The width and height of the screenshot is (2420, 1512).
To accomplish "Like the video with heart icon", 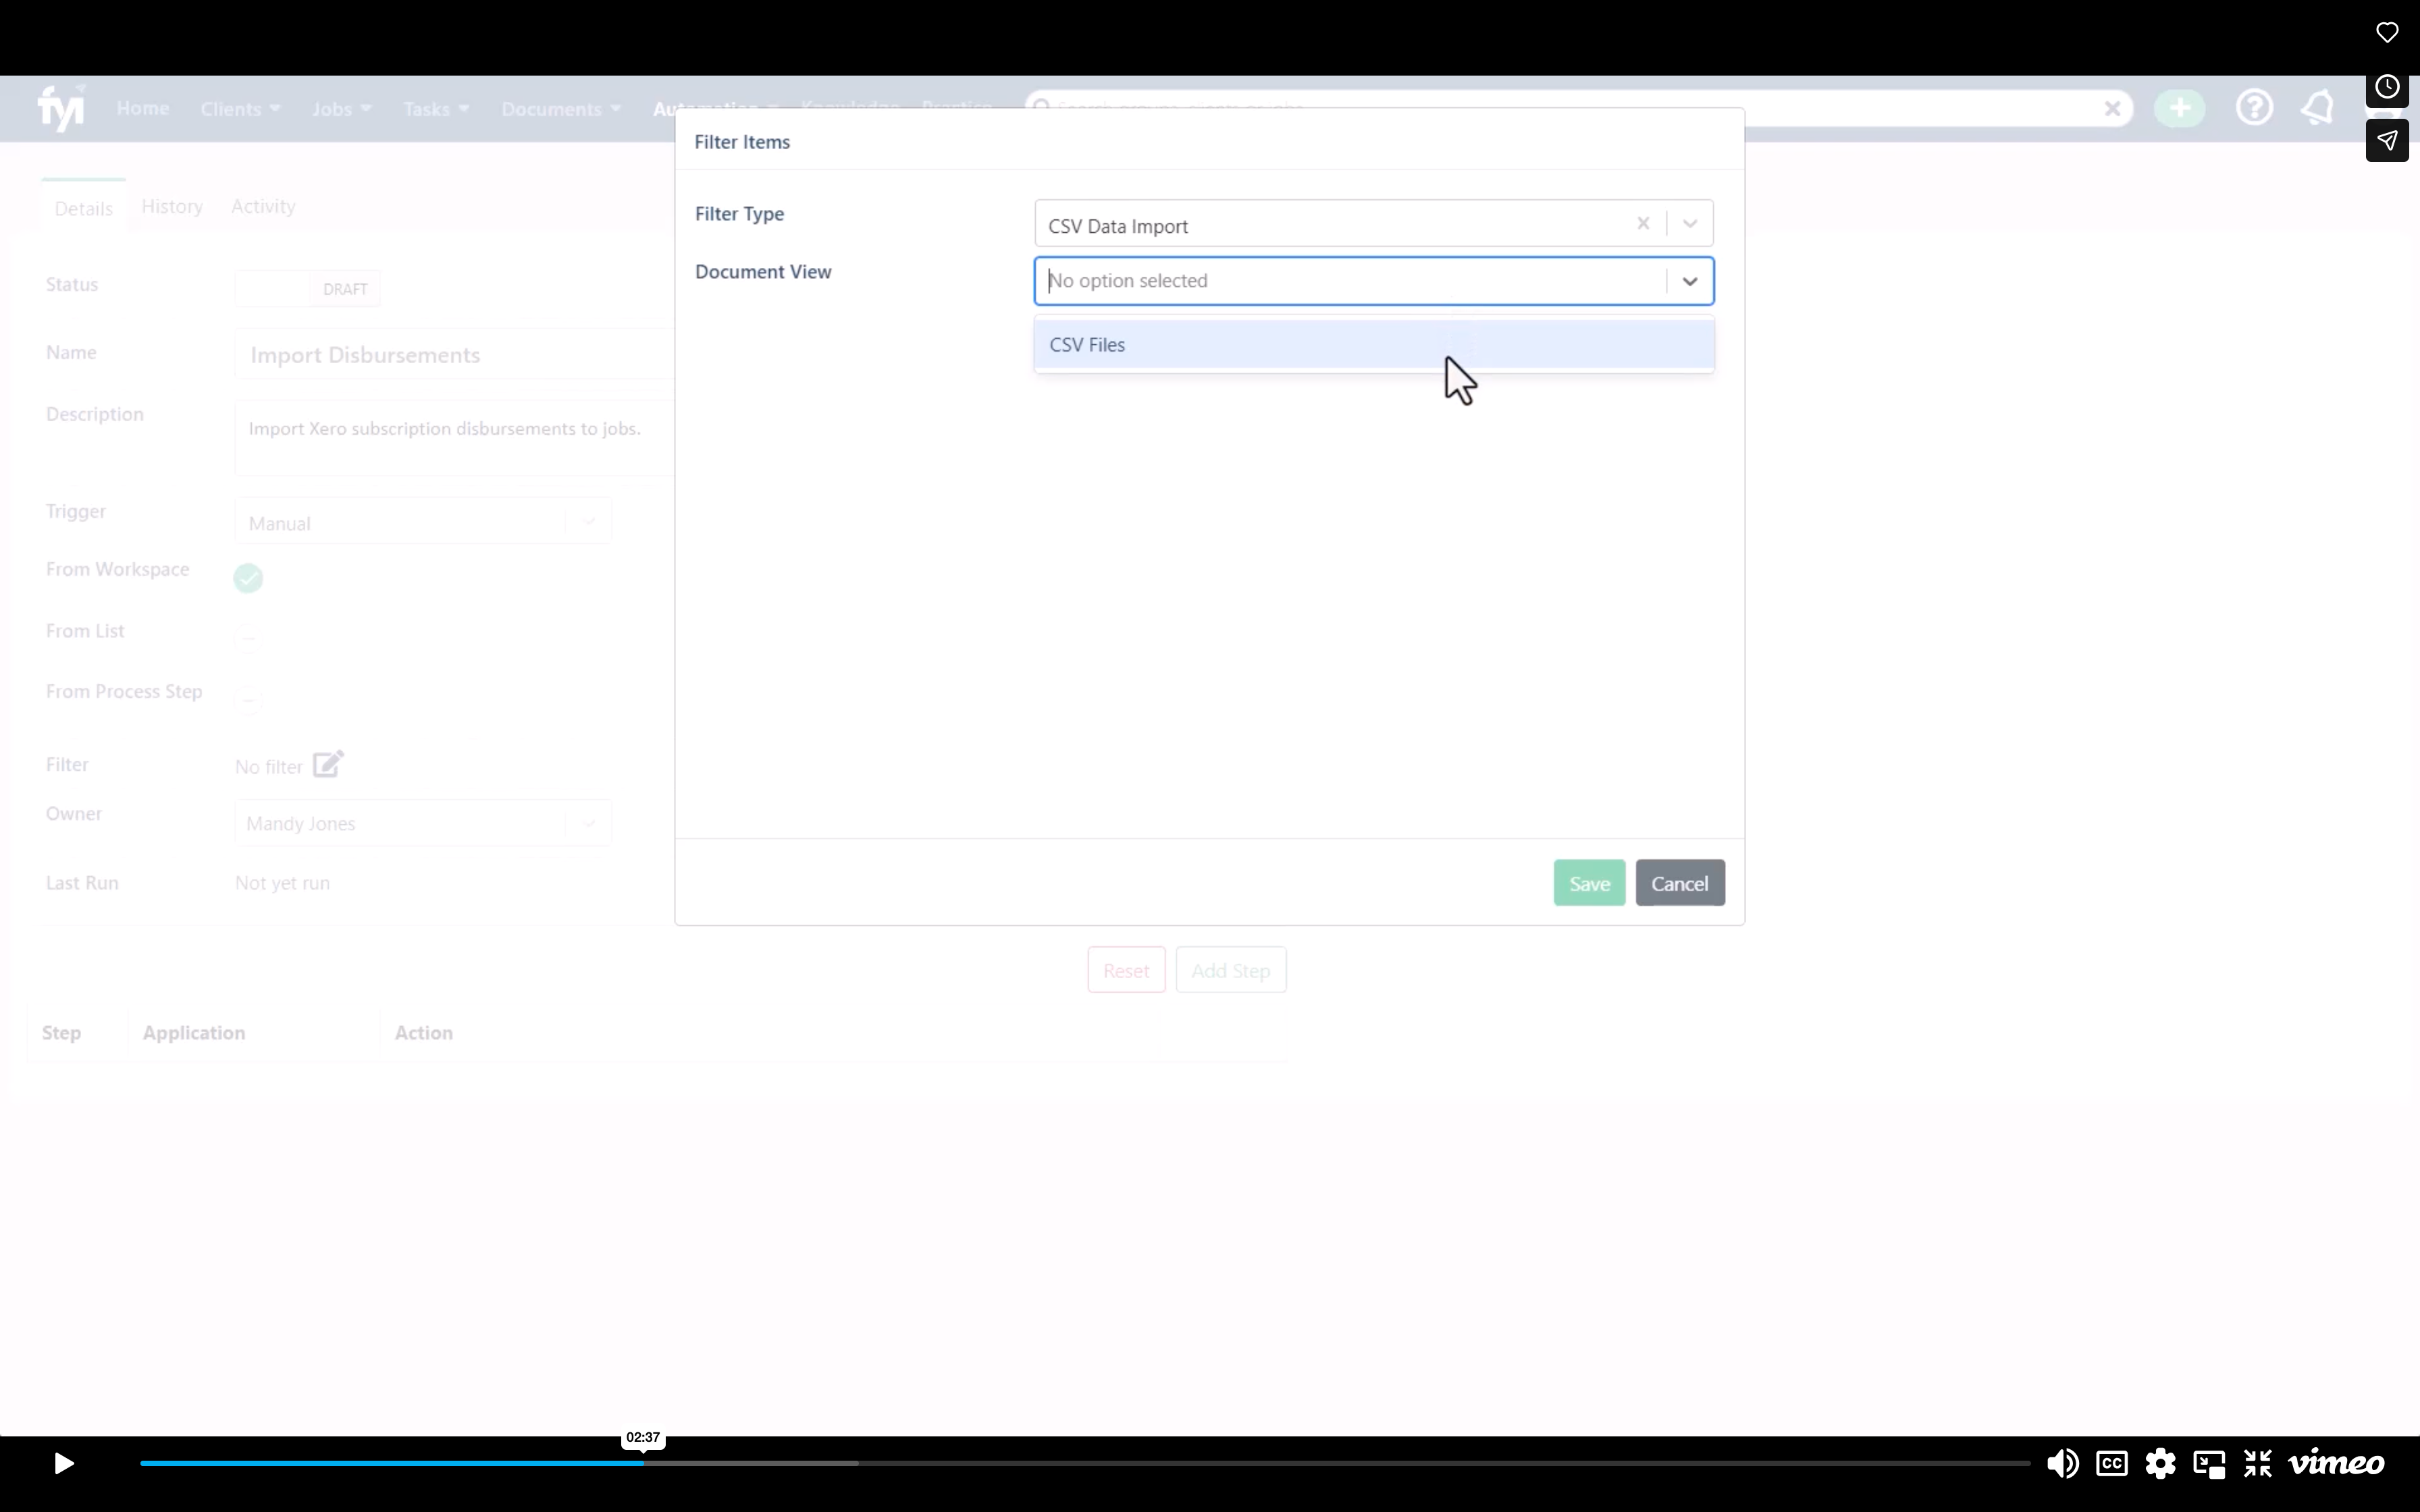I will tap(2387, 33).
